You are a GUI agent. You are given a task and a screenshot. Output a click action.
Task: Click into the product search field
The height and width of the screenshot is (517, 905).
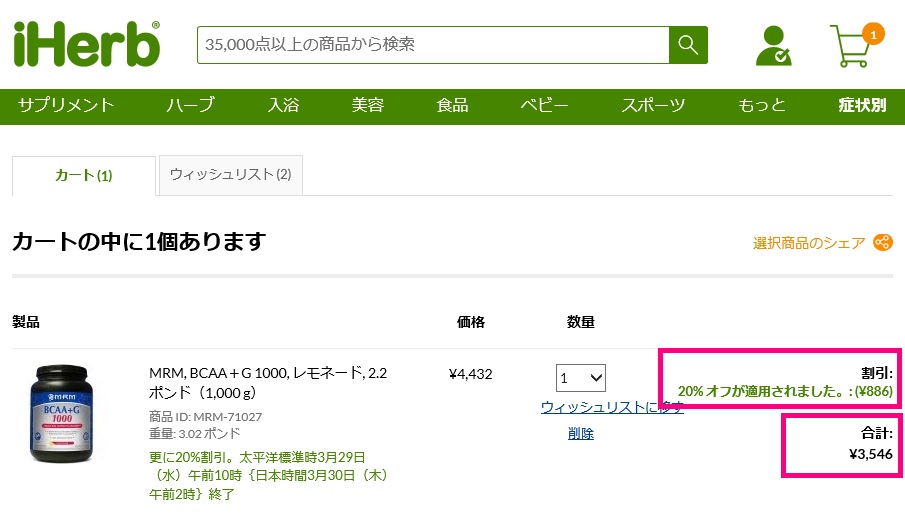click(x=433, y=44)
